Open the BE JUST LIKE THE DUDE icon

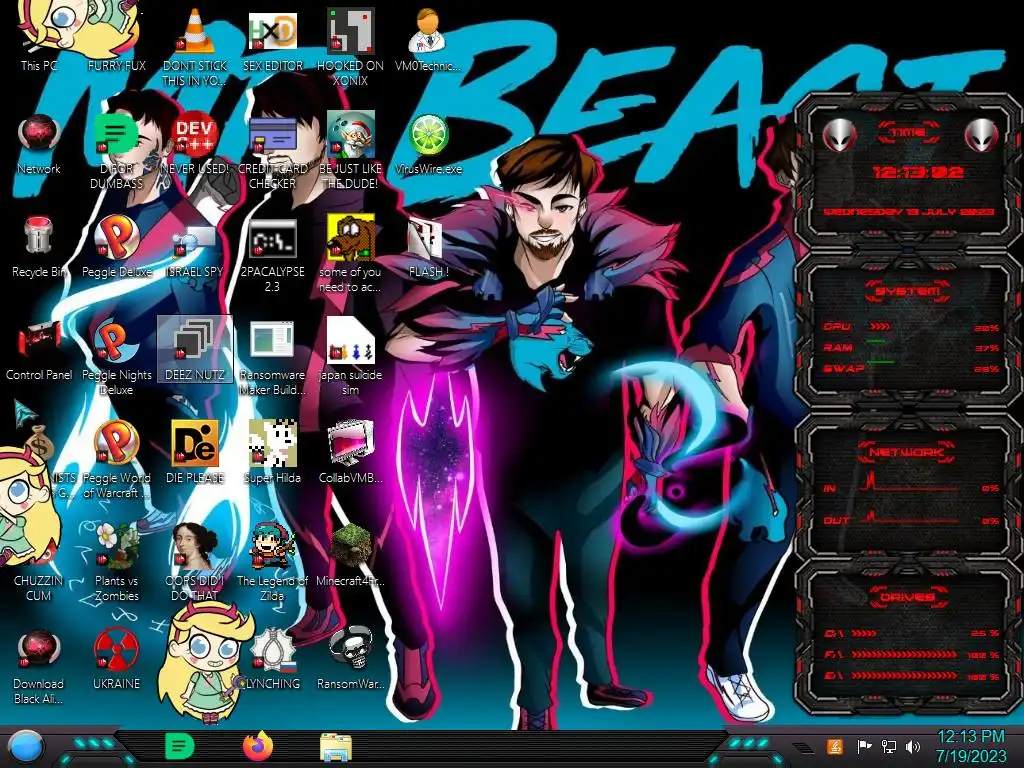pos(351,150)
